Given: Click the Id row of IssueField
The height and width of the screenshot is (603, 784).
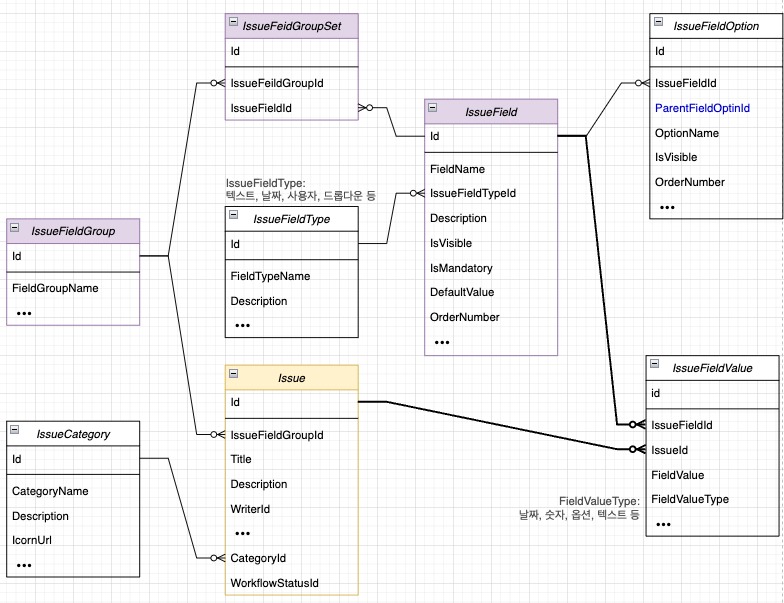Looking at the screenshot, I should (x=491, y=136).
